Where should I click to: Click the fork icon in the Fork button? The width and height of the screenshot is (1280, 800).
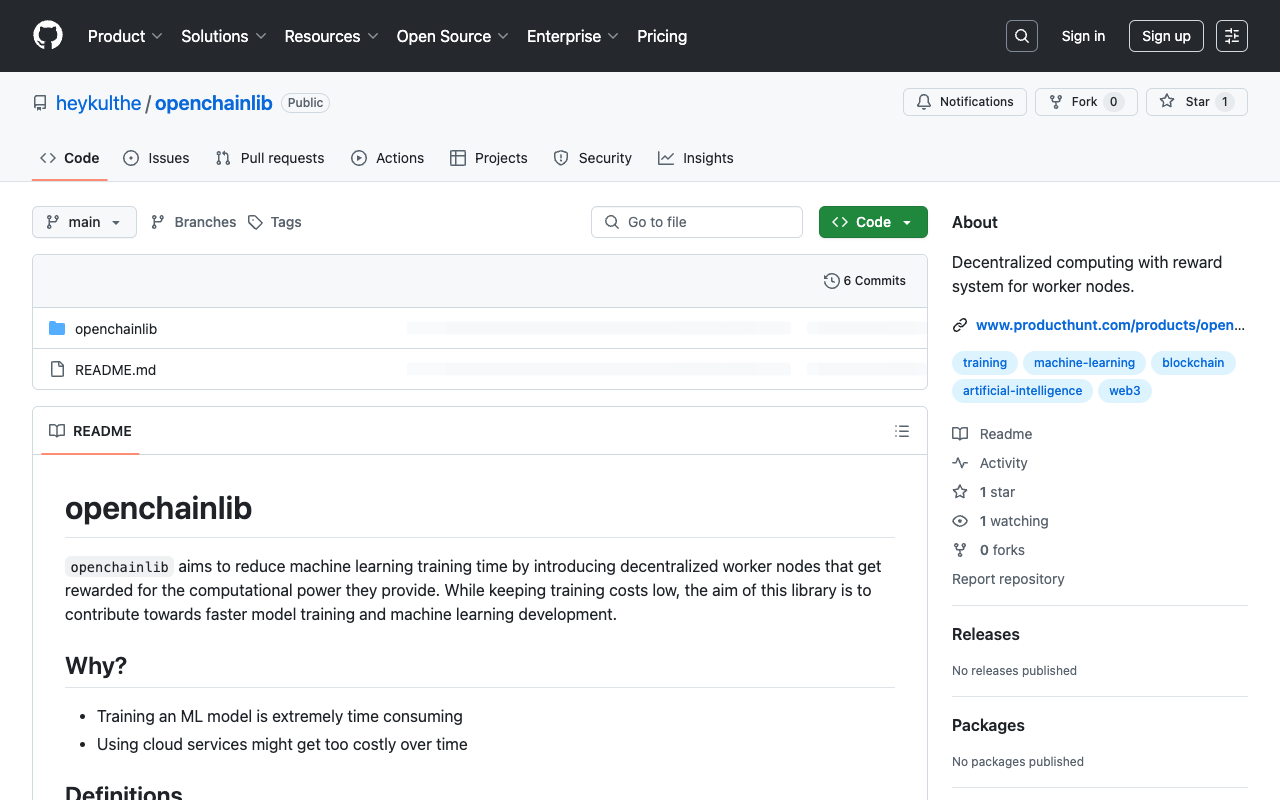1056,102
